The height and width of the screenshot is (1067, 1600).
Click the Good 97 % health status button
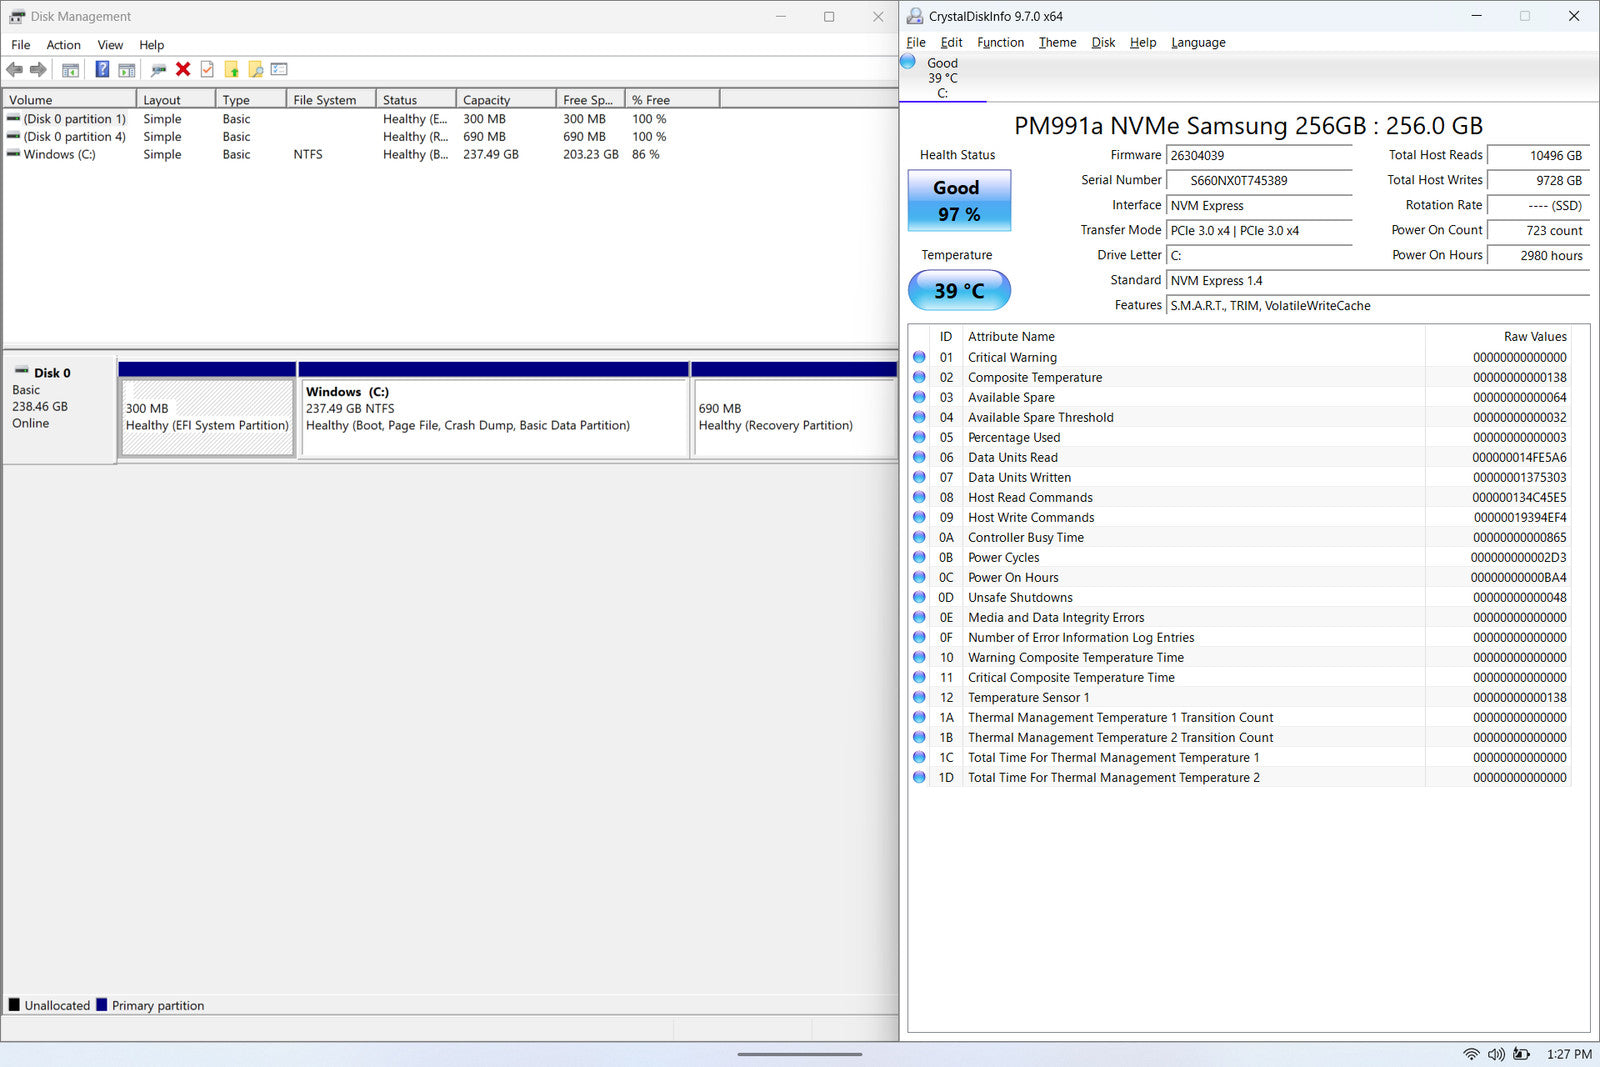coord(958,201)
